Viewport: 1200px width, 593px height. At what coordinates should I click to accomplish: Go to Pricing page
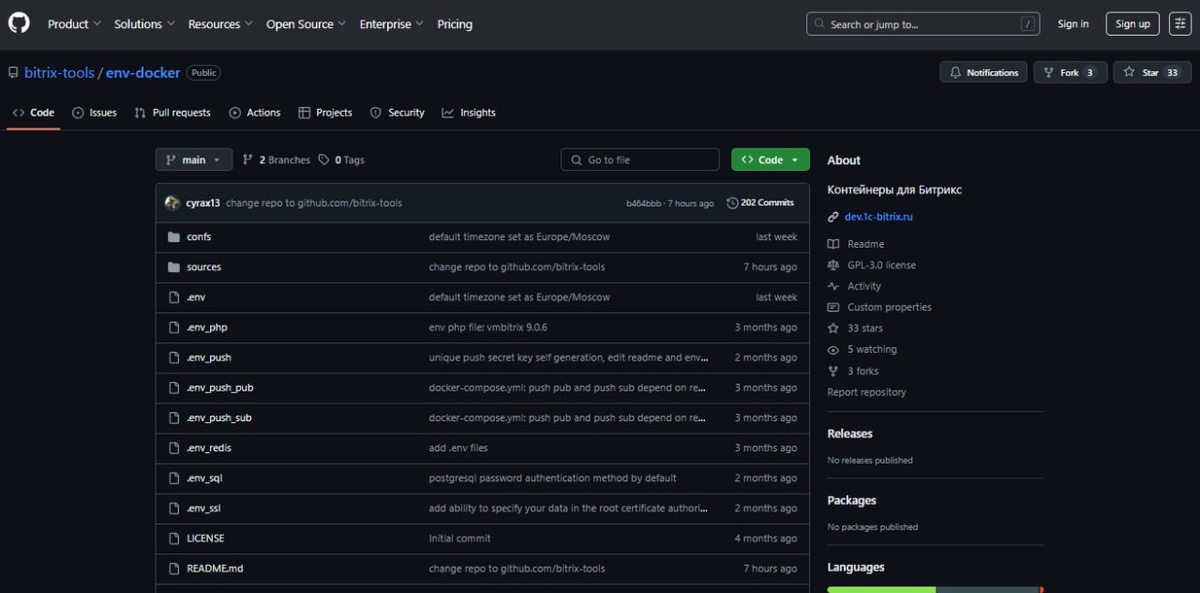[x=455, y=24]
